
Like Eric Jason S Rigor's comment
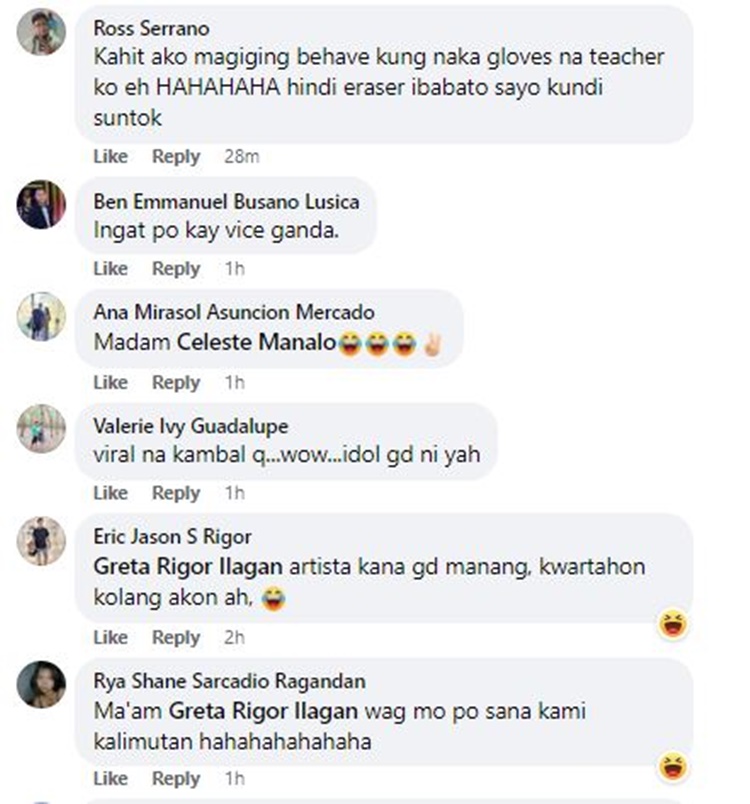(110, 637)
